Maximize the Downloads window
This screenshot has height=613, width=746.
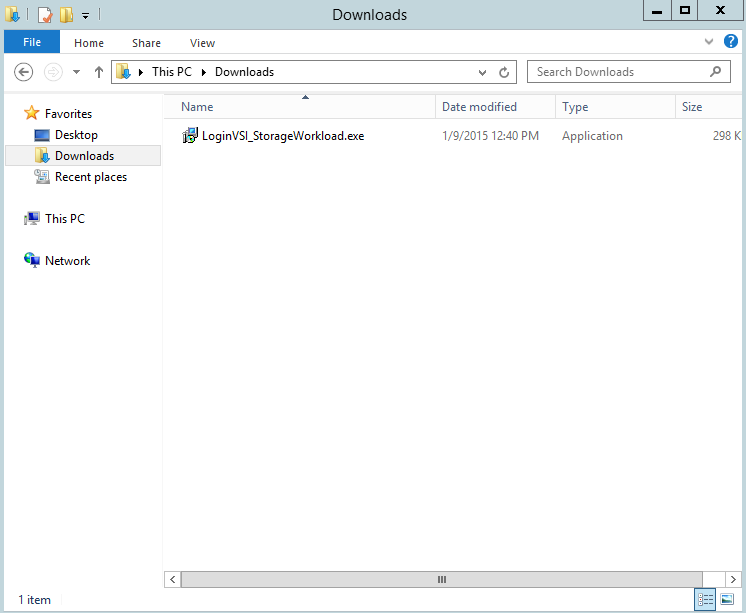pyautogui.click(x=685, y=10)
